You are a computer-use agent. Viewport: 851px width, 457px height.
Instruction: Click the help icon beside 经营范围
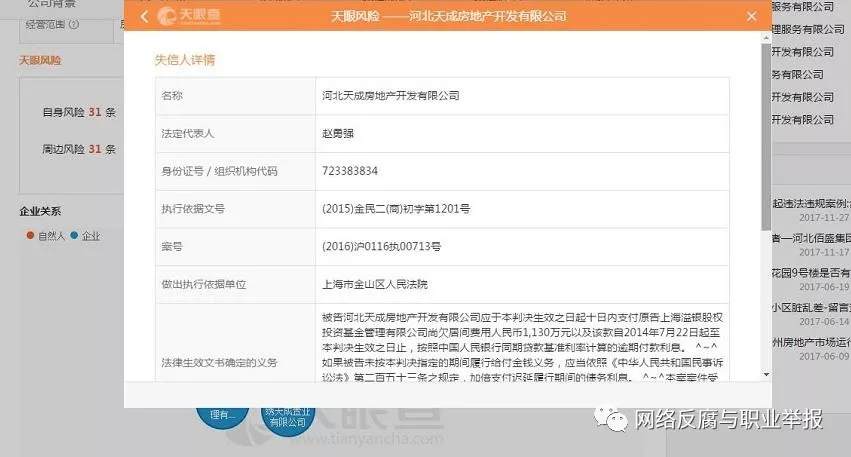click(74, 24)
